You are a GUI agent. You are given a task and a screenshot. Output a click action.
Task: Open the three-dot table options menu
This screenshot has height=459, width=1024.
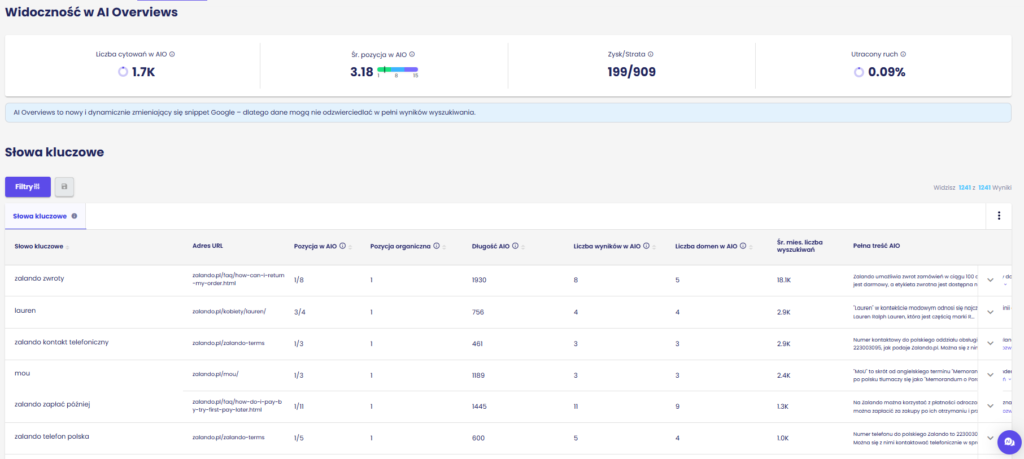[999, 216]
